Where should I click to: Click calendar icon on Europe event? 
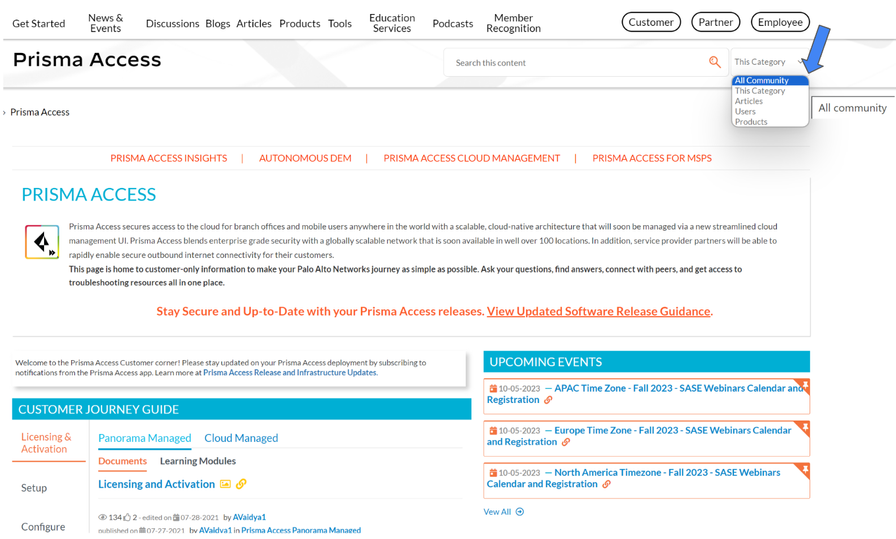pyautogui.click(x=493, y=431)
